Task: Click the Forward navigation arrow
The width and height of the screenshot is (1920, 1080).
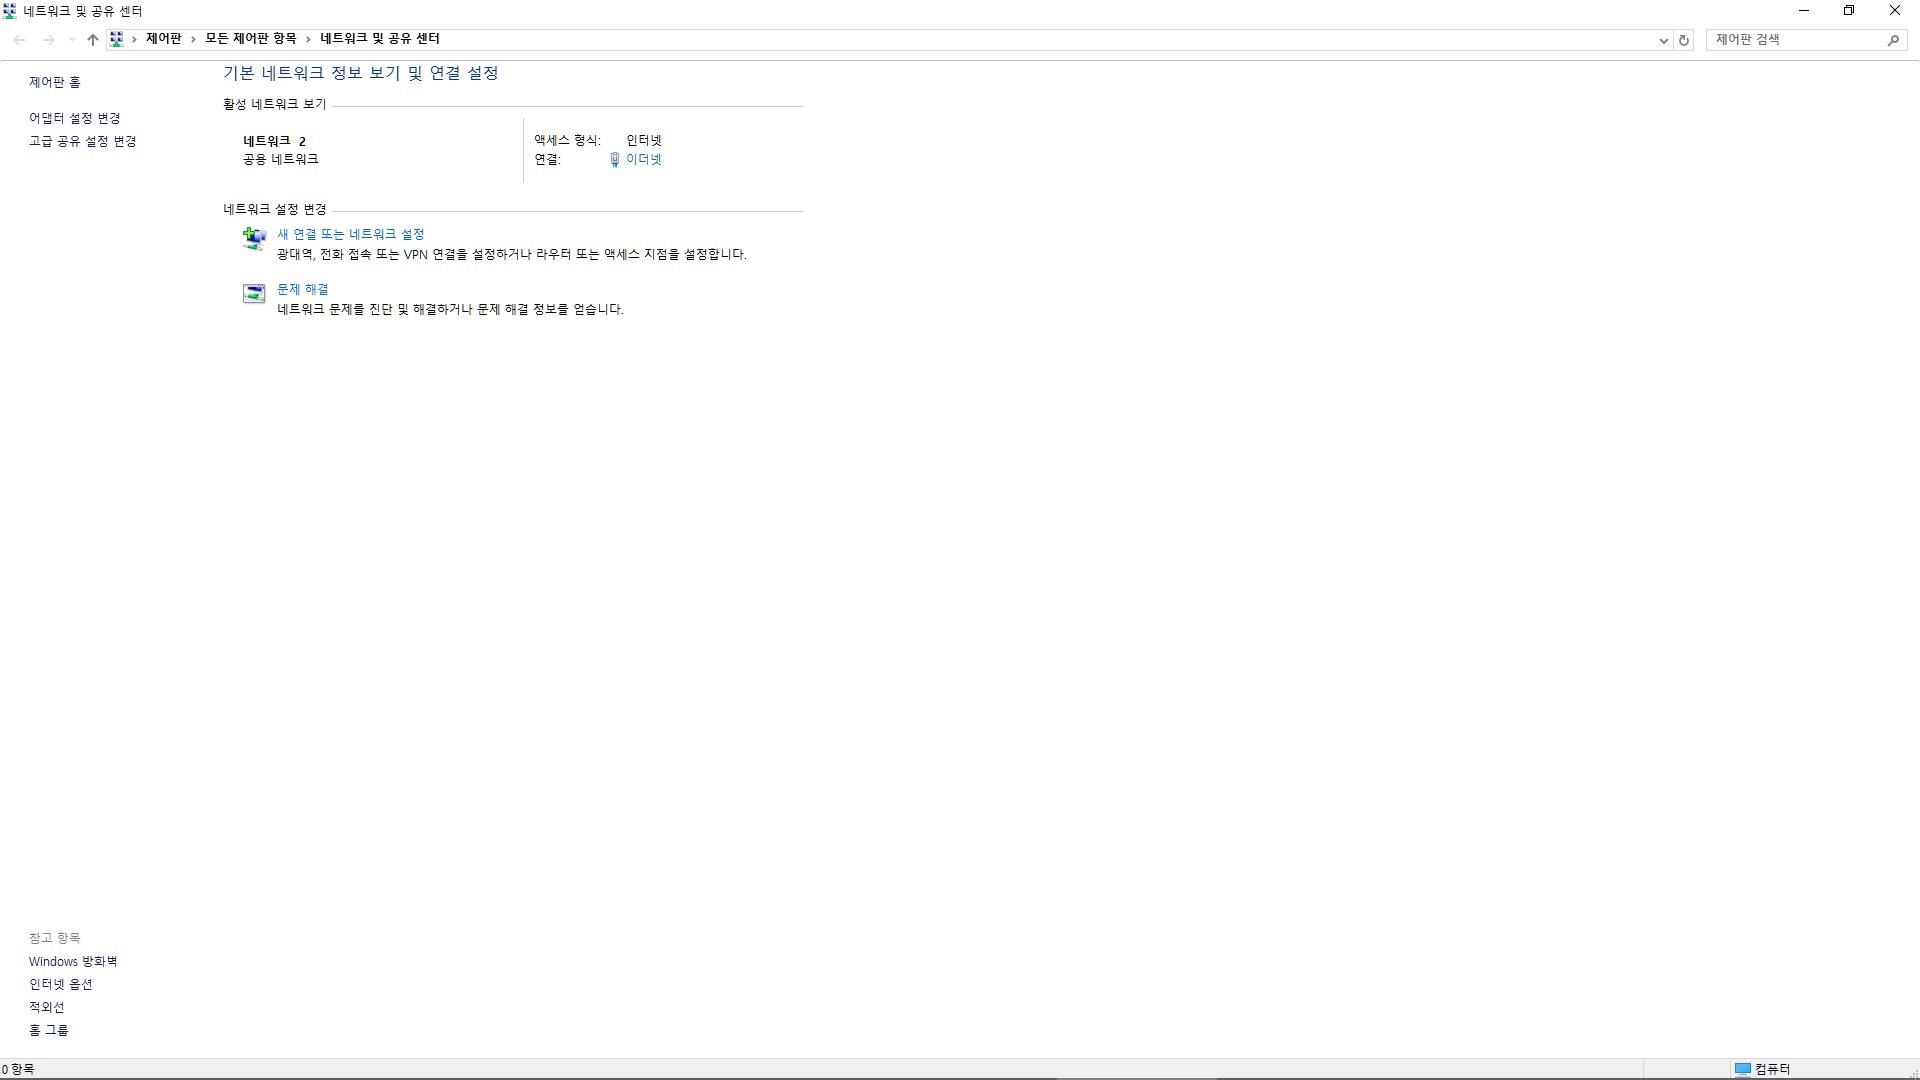Action: point(48,40)
